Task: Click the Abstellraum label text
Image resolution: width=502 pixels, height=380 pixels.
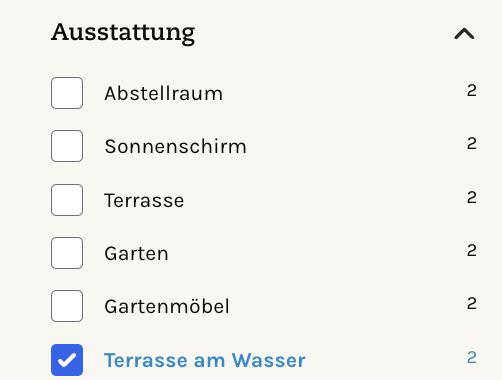Action: coord(163,93)
